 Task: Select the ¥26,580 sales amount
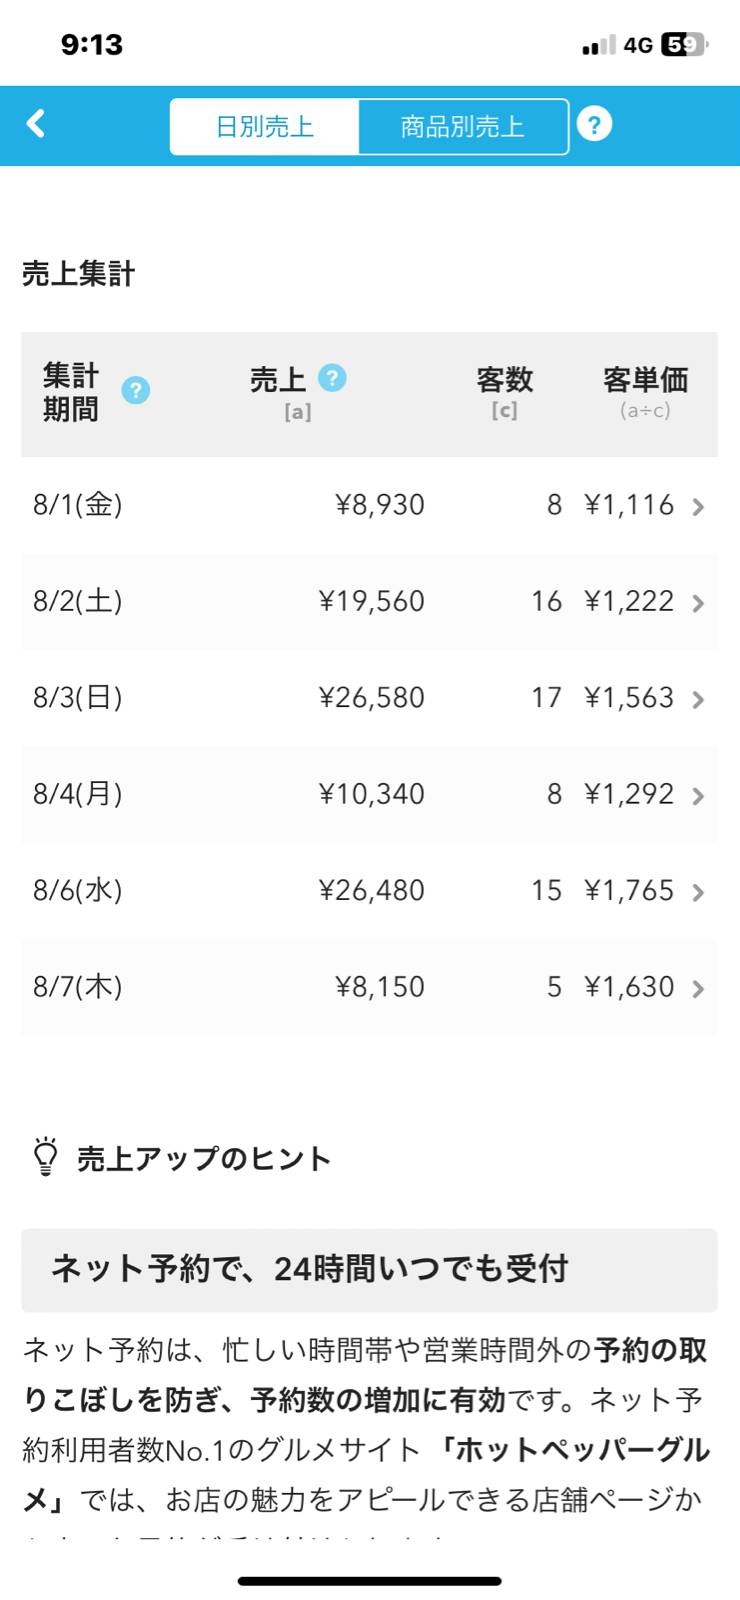[372, 697]
